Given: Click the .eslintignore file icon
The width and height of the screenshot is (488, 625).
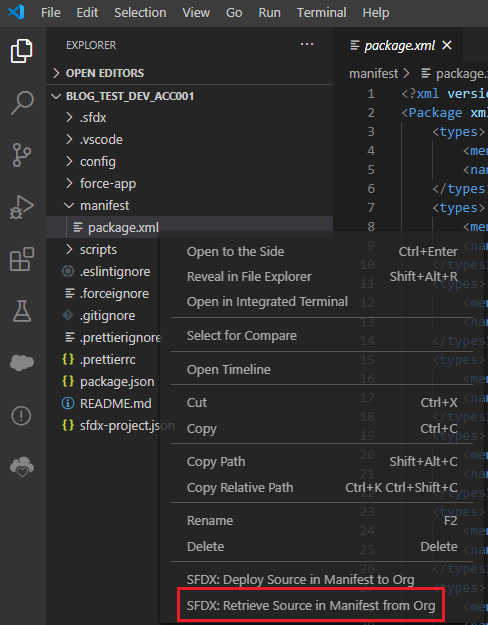Looking at the screenshot, I should (68, 271).
